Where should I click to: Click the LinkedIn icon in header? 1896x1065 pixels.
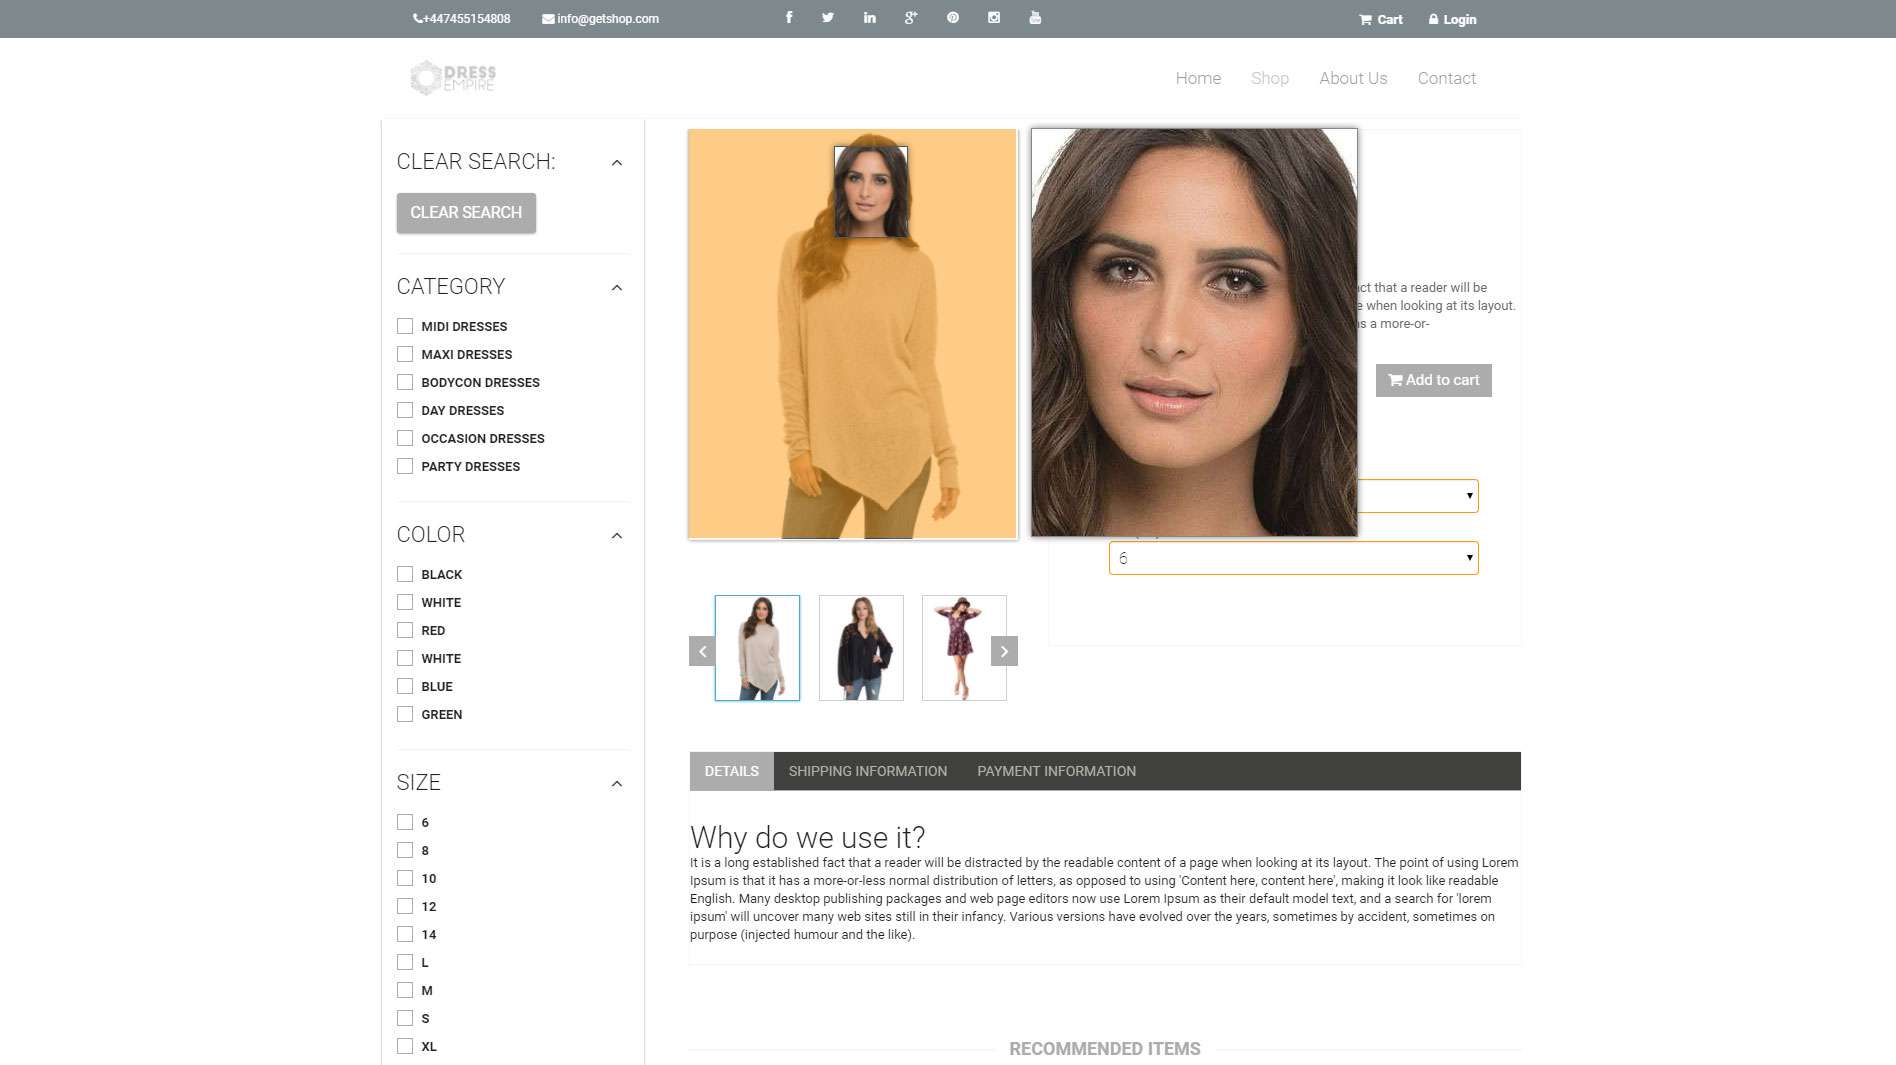[x=869, y=18]
